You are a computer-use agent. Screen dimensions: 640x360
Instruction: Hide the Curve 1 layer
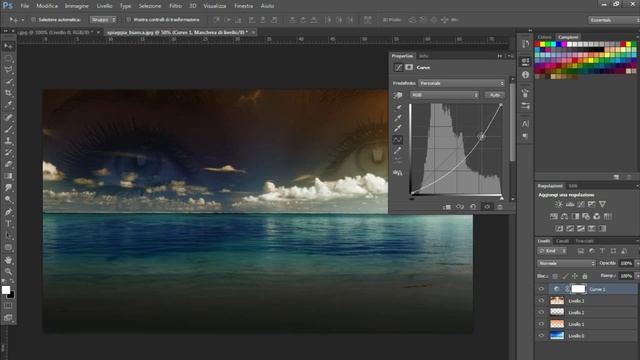541,289
